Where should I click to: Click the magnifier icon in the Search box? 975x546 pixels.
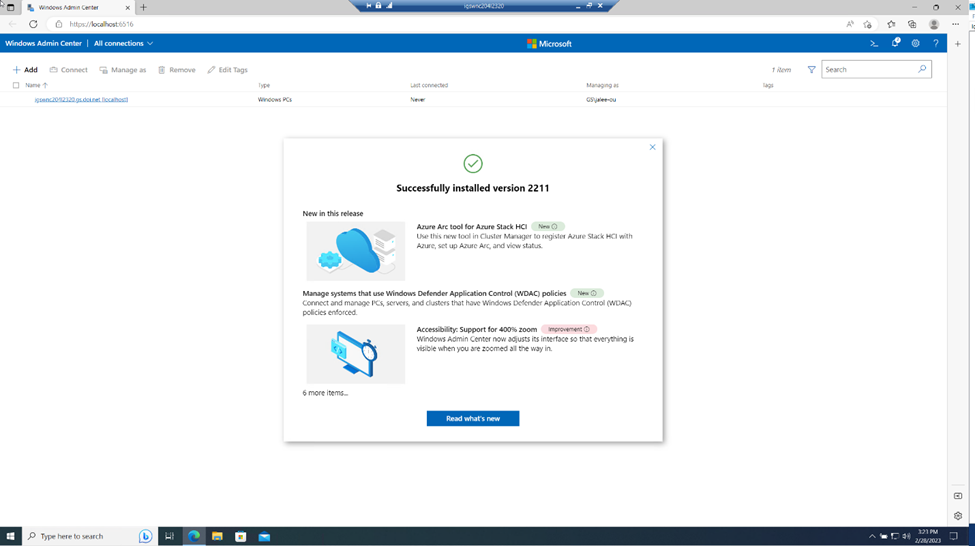[922, 69]
